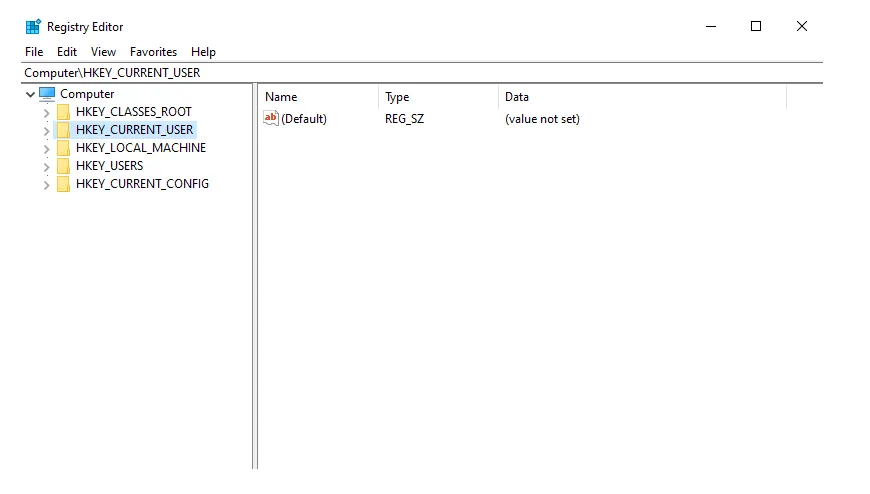Sort values by the Name column header
The image size is (870, 494).
[x=320, y=97]
